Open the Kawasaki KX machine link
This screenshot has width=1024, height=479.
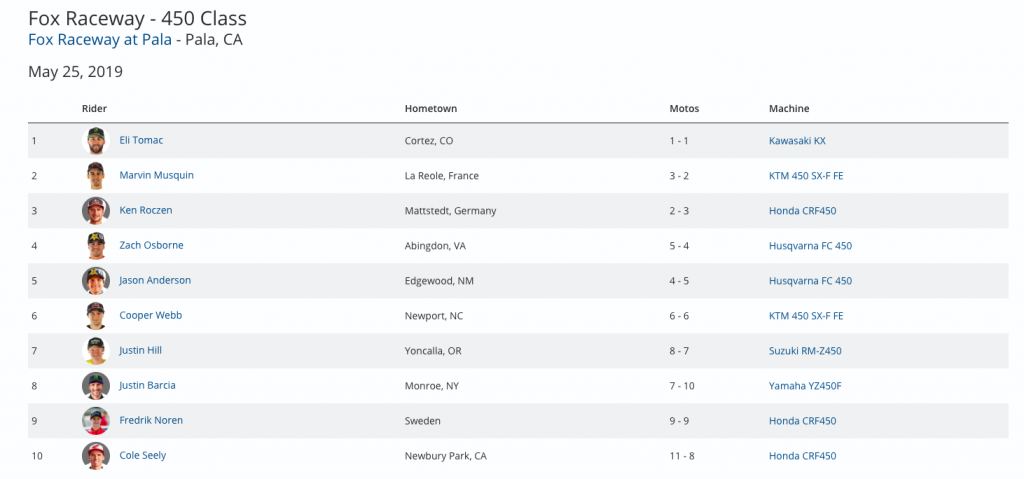click(x=797, y=141)
